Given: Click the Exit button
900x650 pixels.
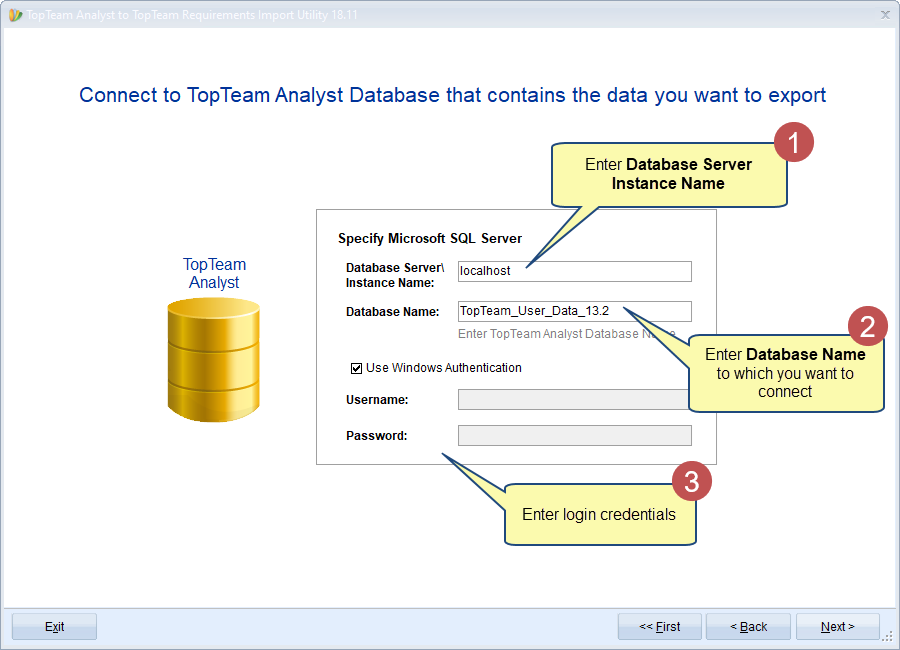Looking at the screenshot, I should (x=55, y=626).
